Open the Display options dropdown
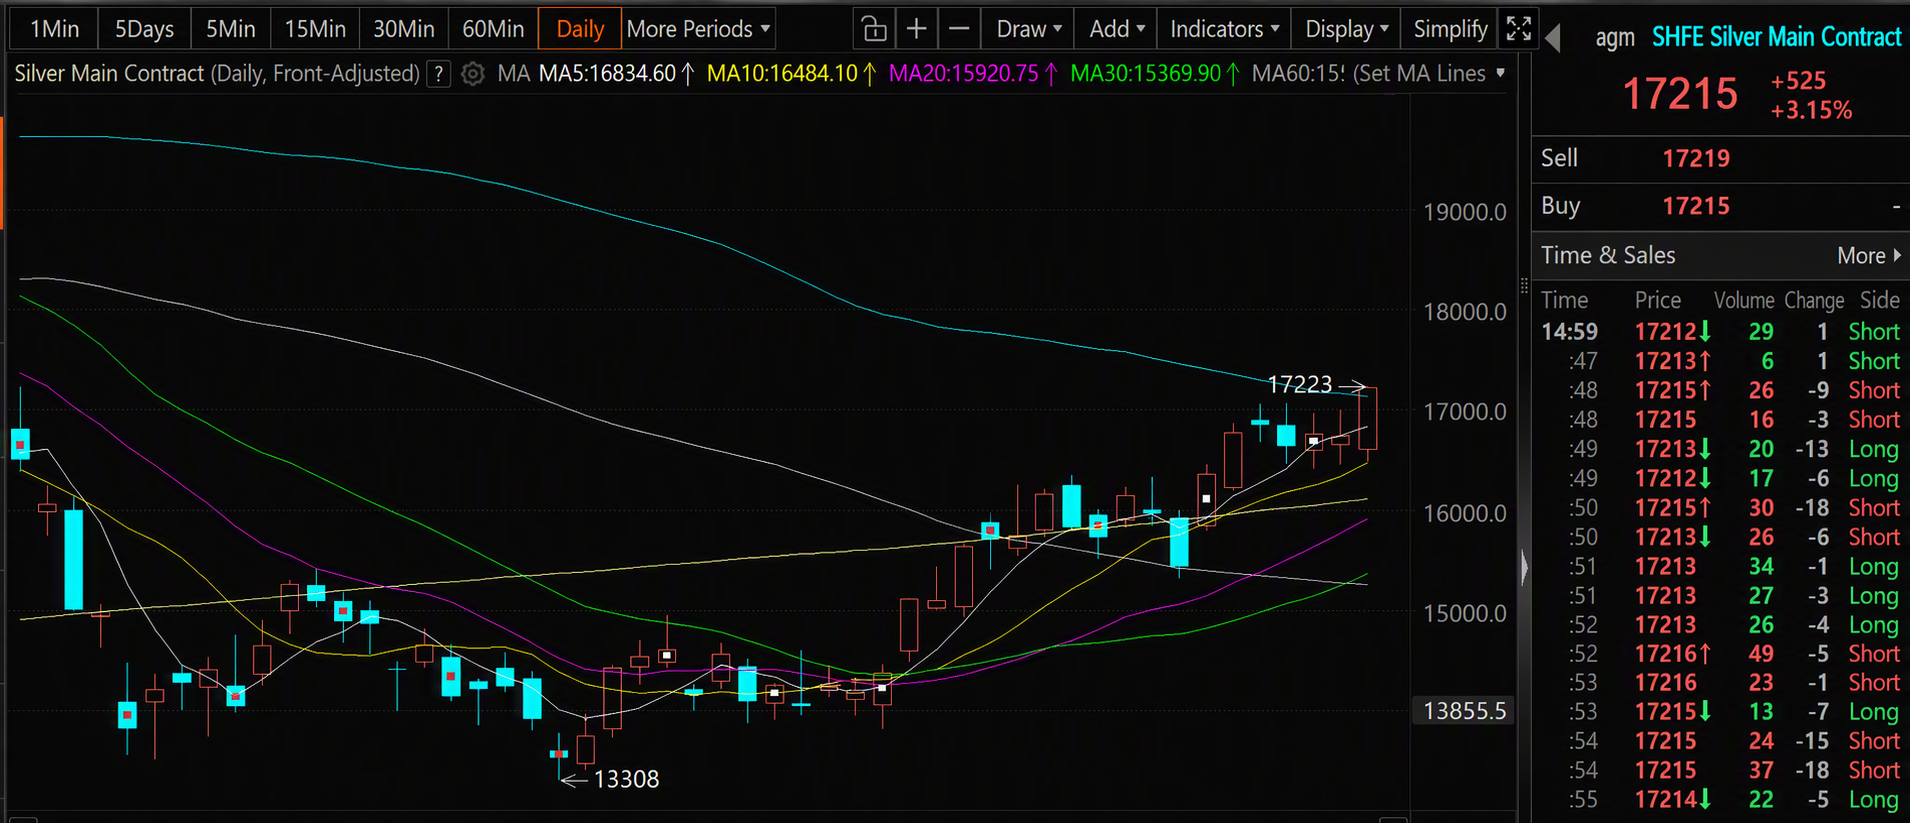The width and height of the screenshot is (1910, 823). (x=1346, y=29)
